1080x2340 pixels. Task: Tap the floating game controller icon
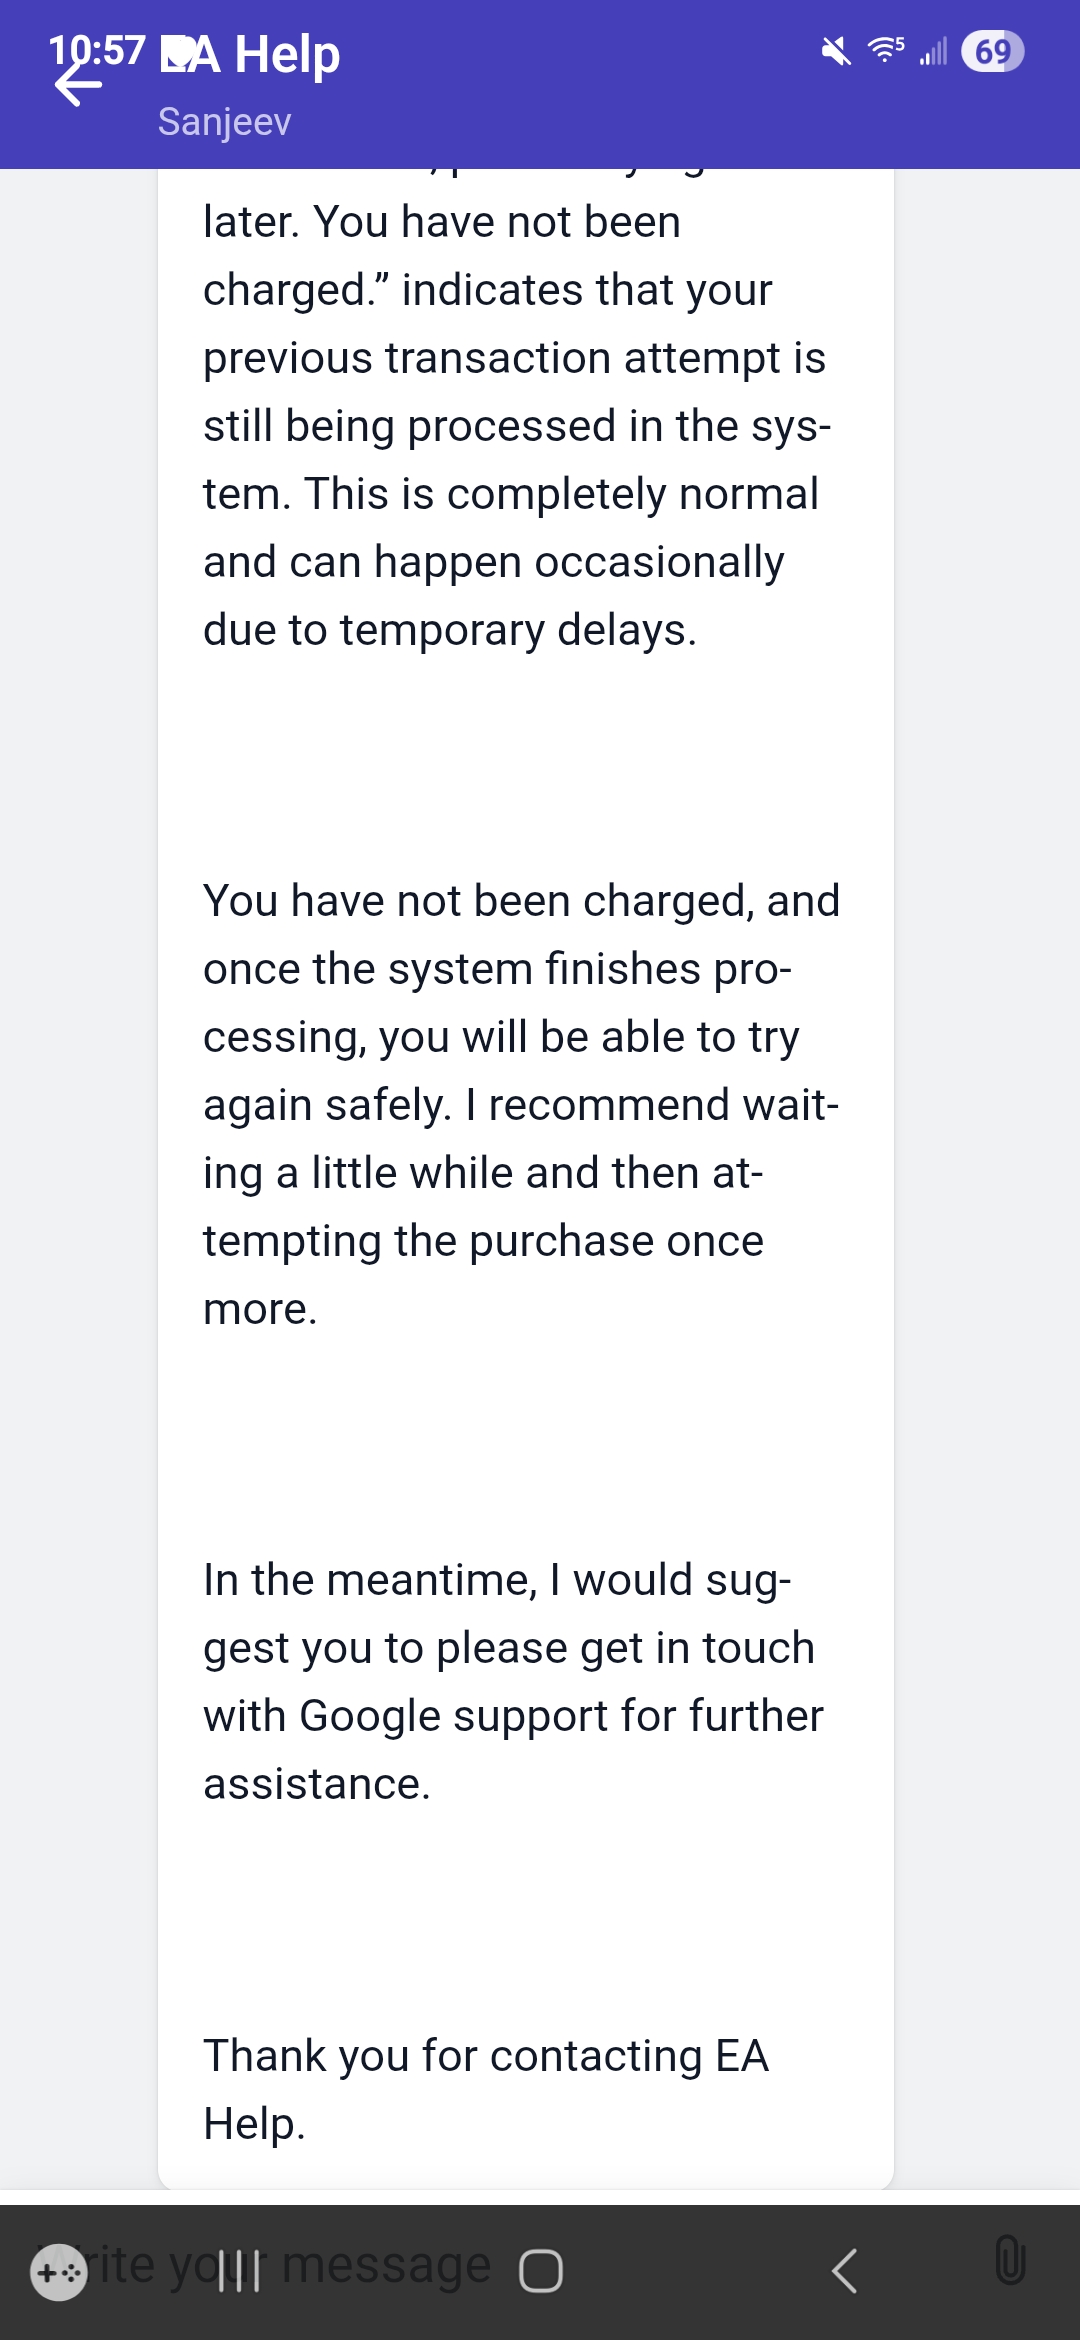(59, 2273)
